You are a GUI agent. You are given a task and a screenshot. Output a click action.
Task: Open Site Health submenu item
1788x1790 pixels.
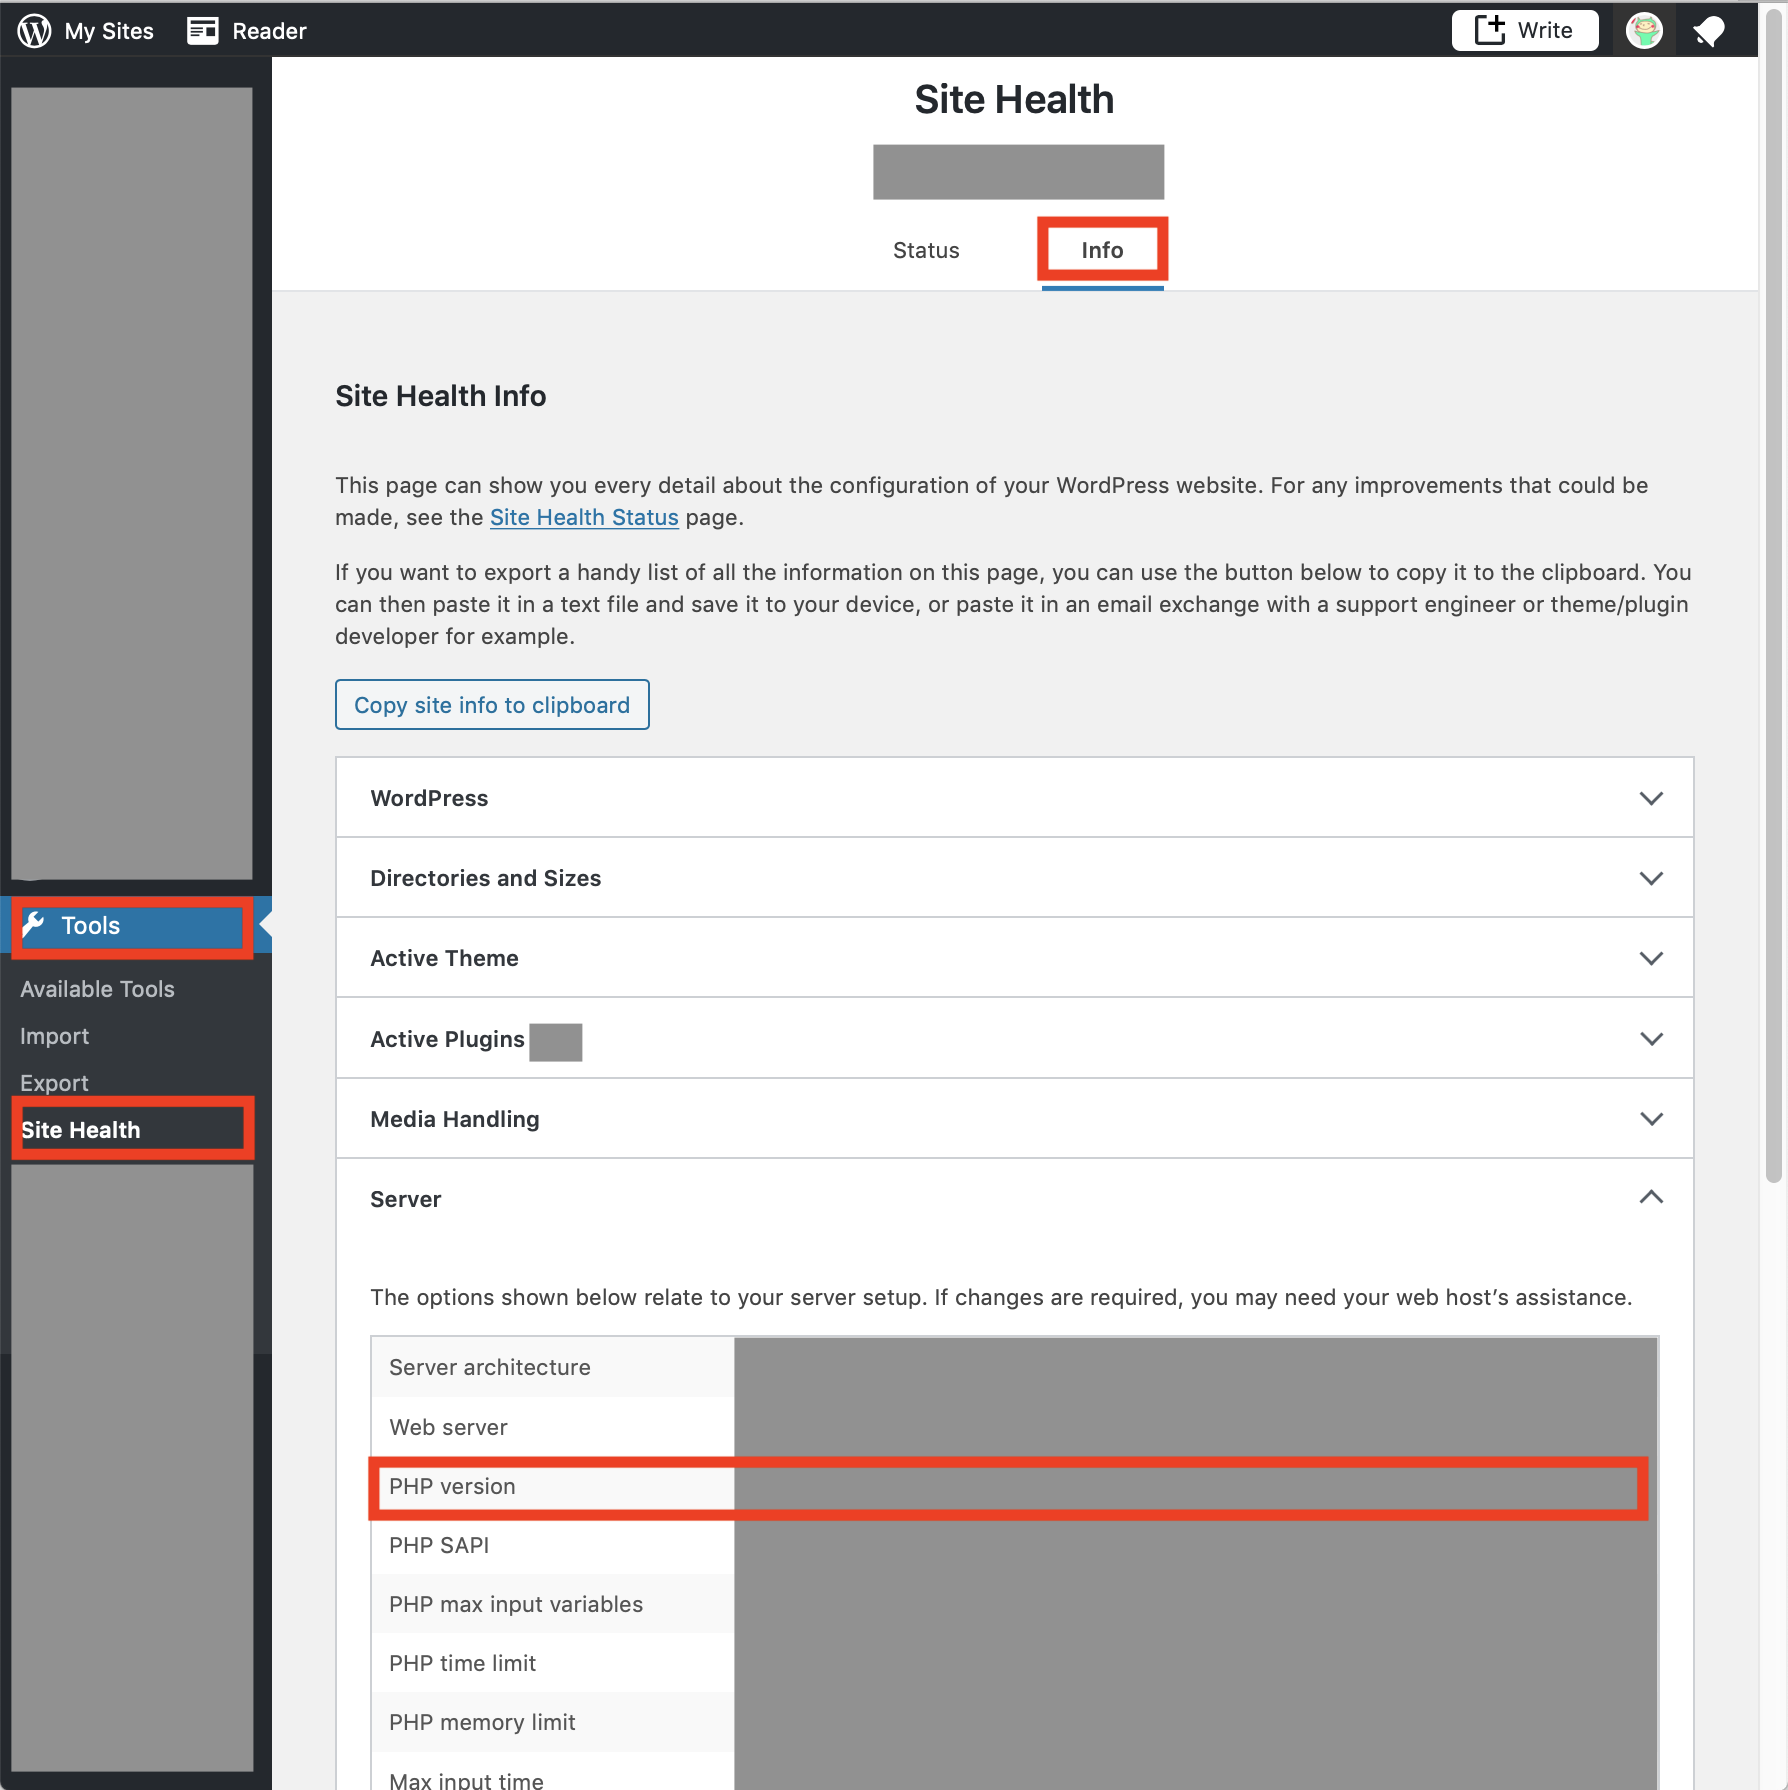(81, 1130)
